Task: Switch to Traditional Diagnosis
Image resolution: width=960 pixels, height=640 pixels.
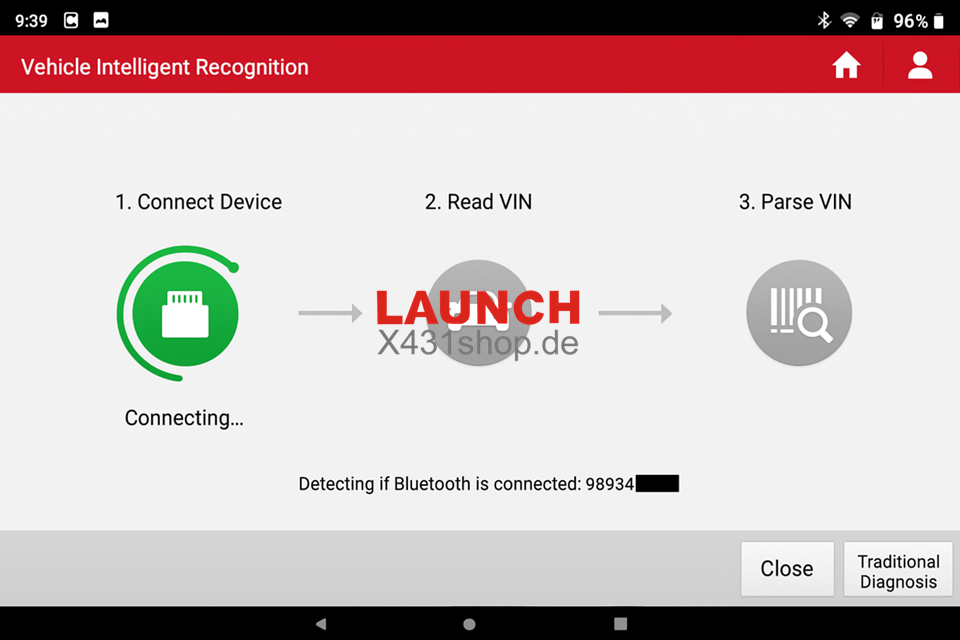Action: tap(898, 571)
